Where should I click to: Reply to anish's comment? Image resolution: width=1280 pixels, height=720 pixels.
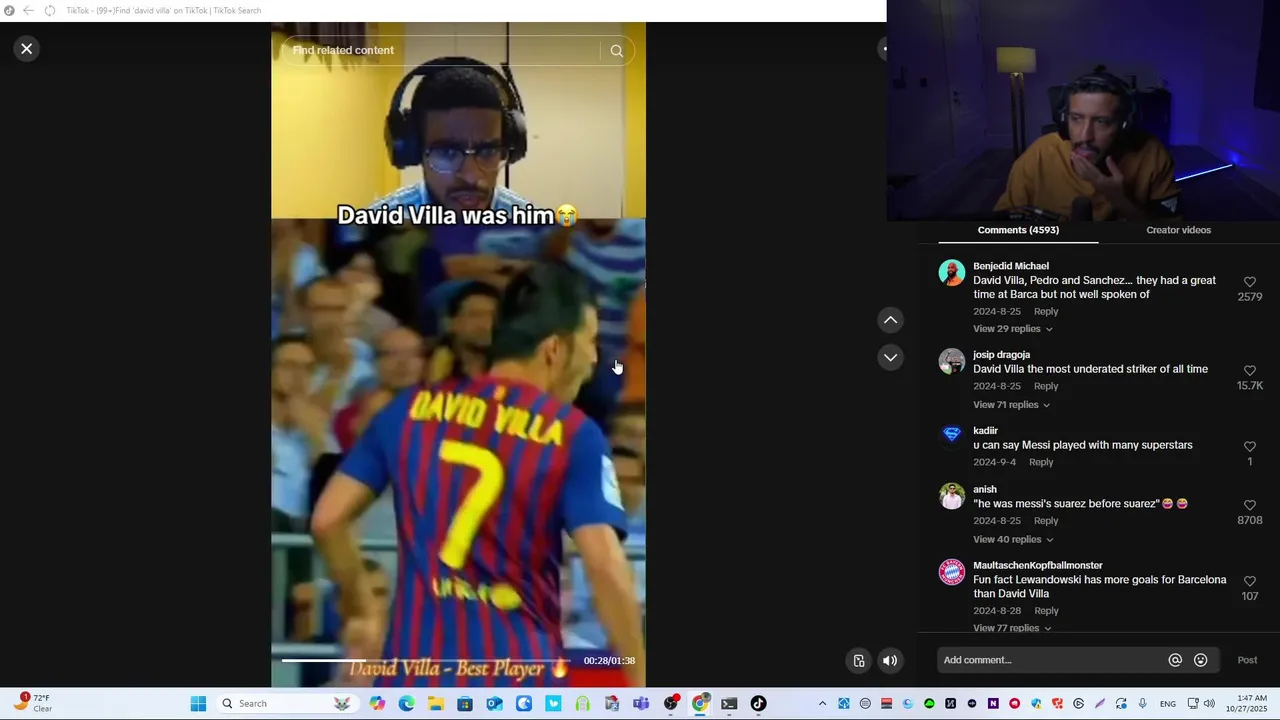click(x=1046, y=521)
